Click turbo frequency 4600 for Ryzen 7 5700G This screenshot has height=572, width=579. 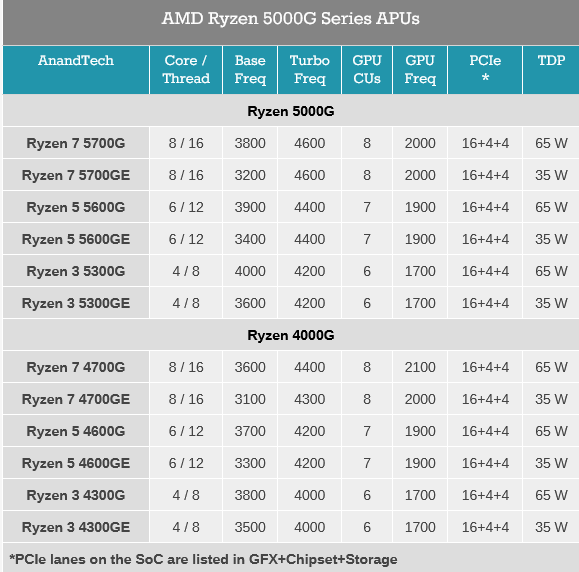coord(309,143)
